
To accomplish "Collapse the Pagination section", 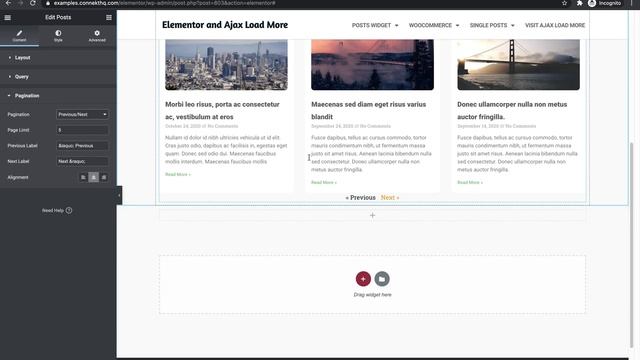I will pos(58,96).
